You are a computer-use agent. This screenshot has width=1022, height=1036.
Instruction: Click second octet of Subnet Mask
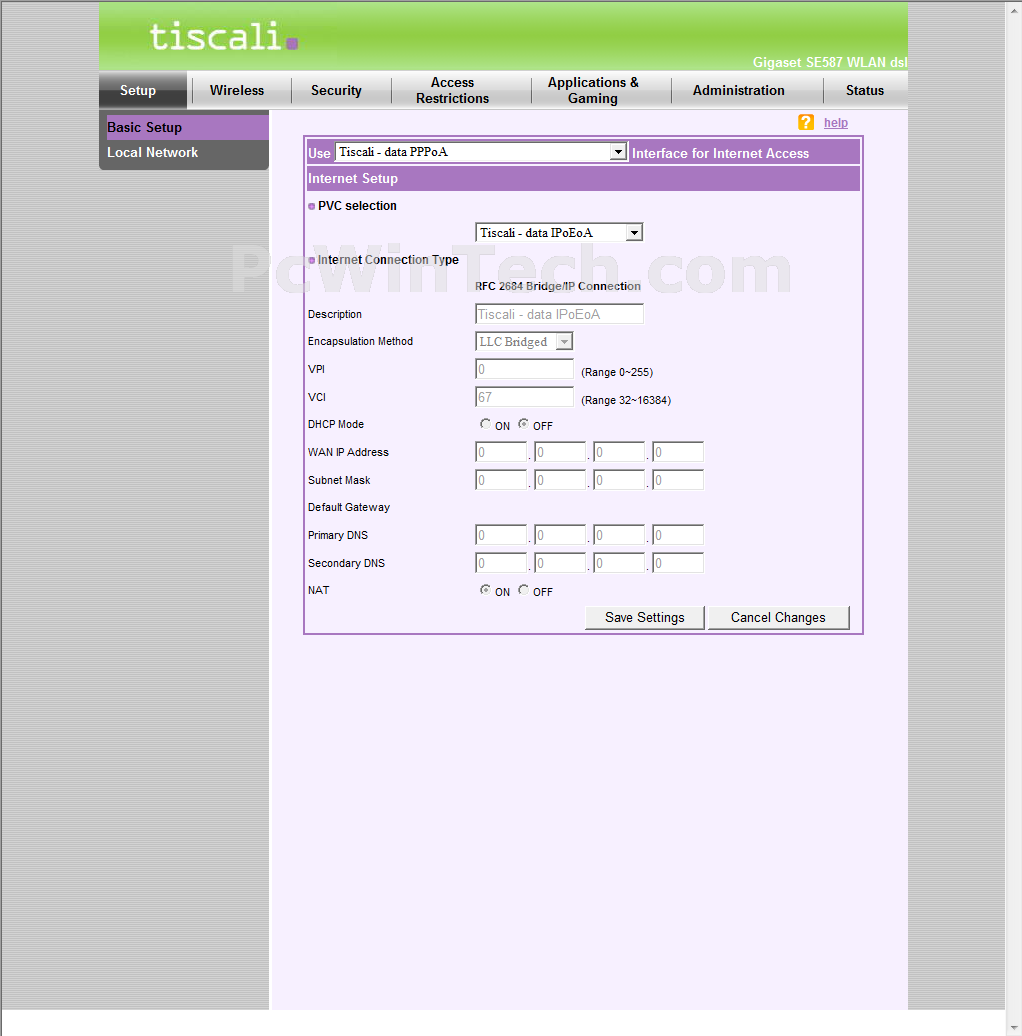coord(560,480)
